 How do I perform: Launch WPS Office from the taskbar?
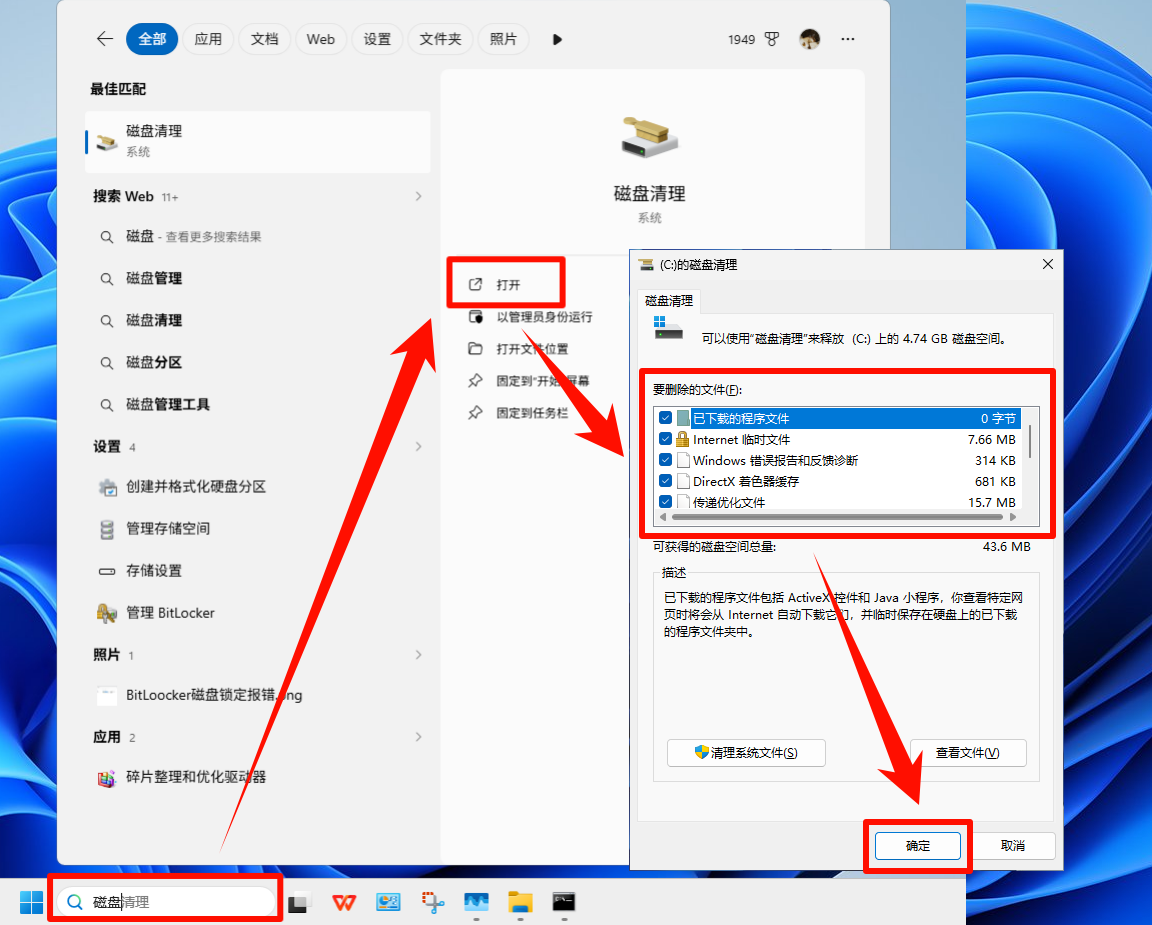pos(344,901)
